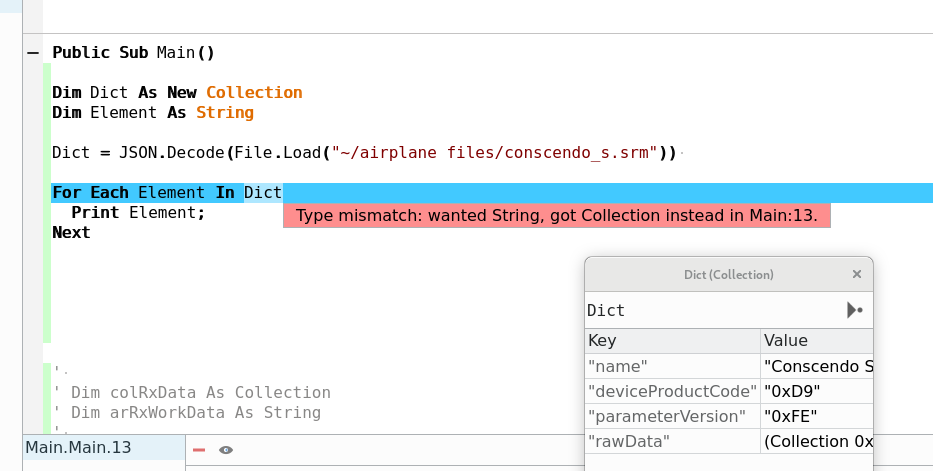Screen dimensions: 933x471
Task: Click the Dict (Collection) title bar
Action: 727,274
